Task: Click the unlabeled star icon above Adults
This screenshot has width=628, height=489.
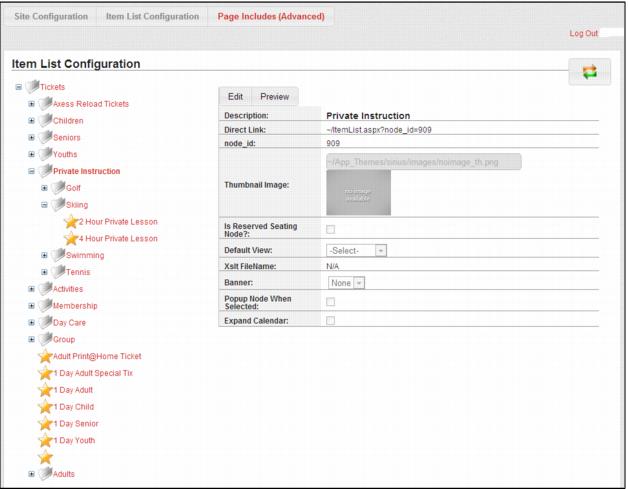Action: click(x=45, y=457)
